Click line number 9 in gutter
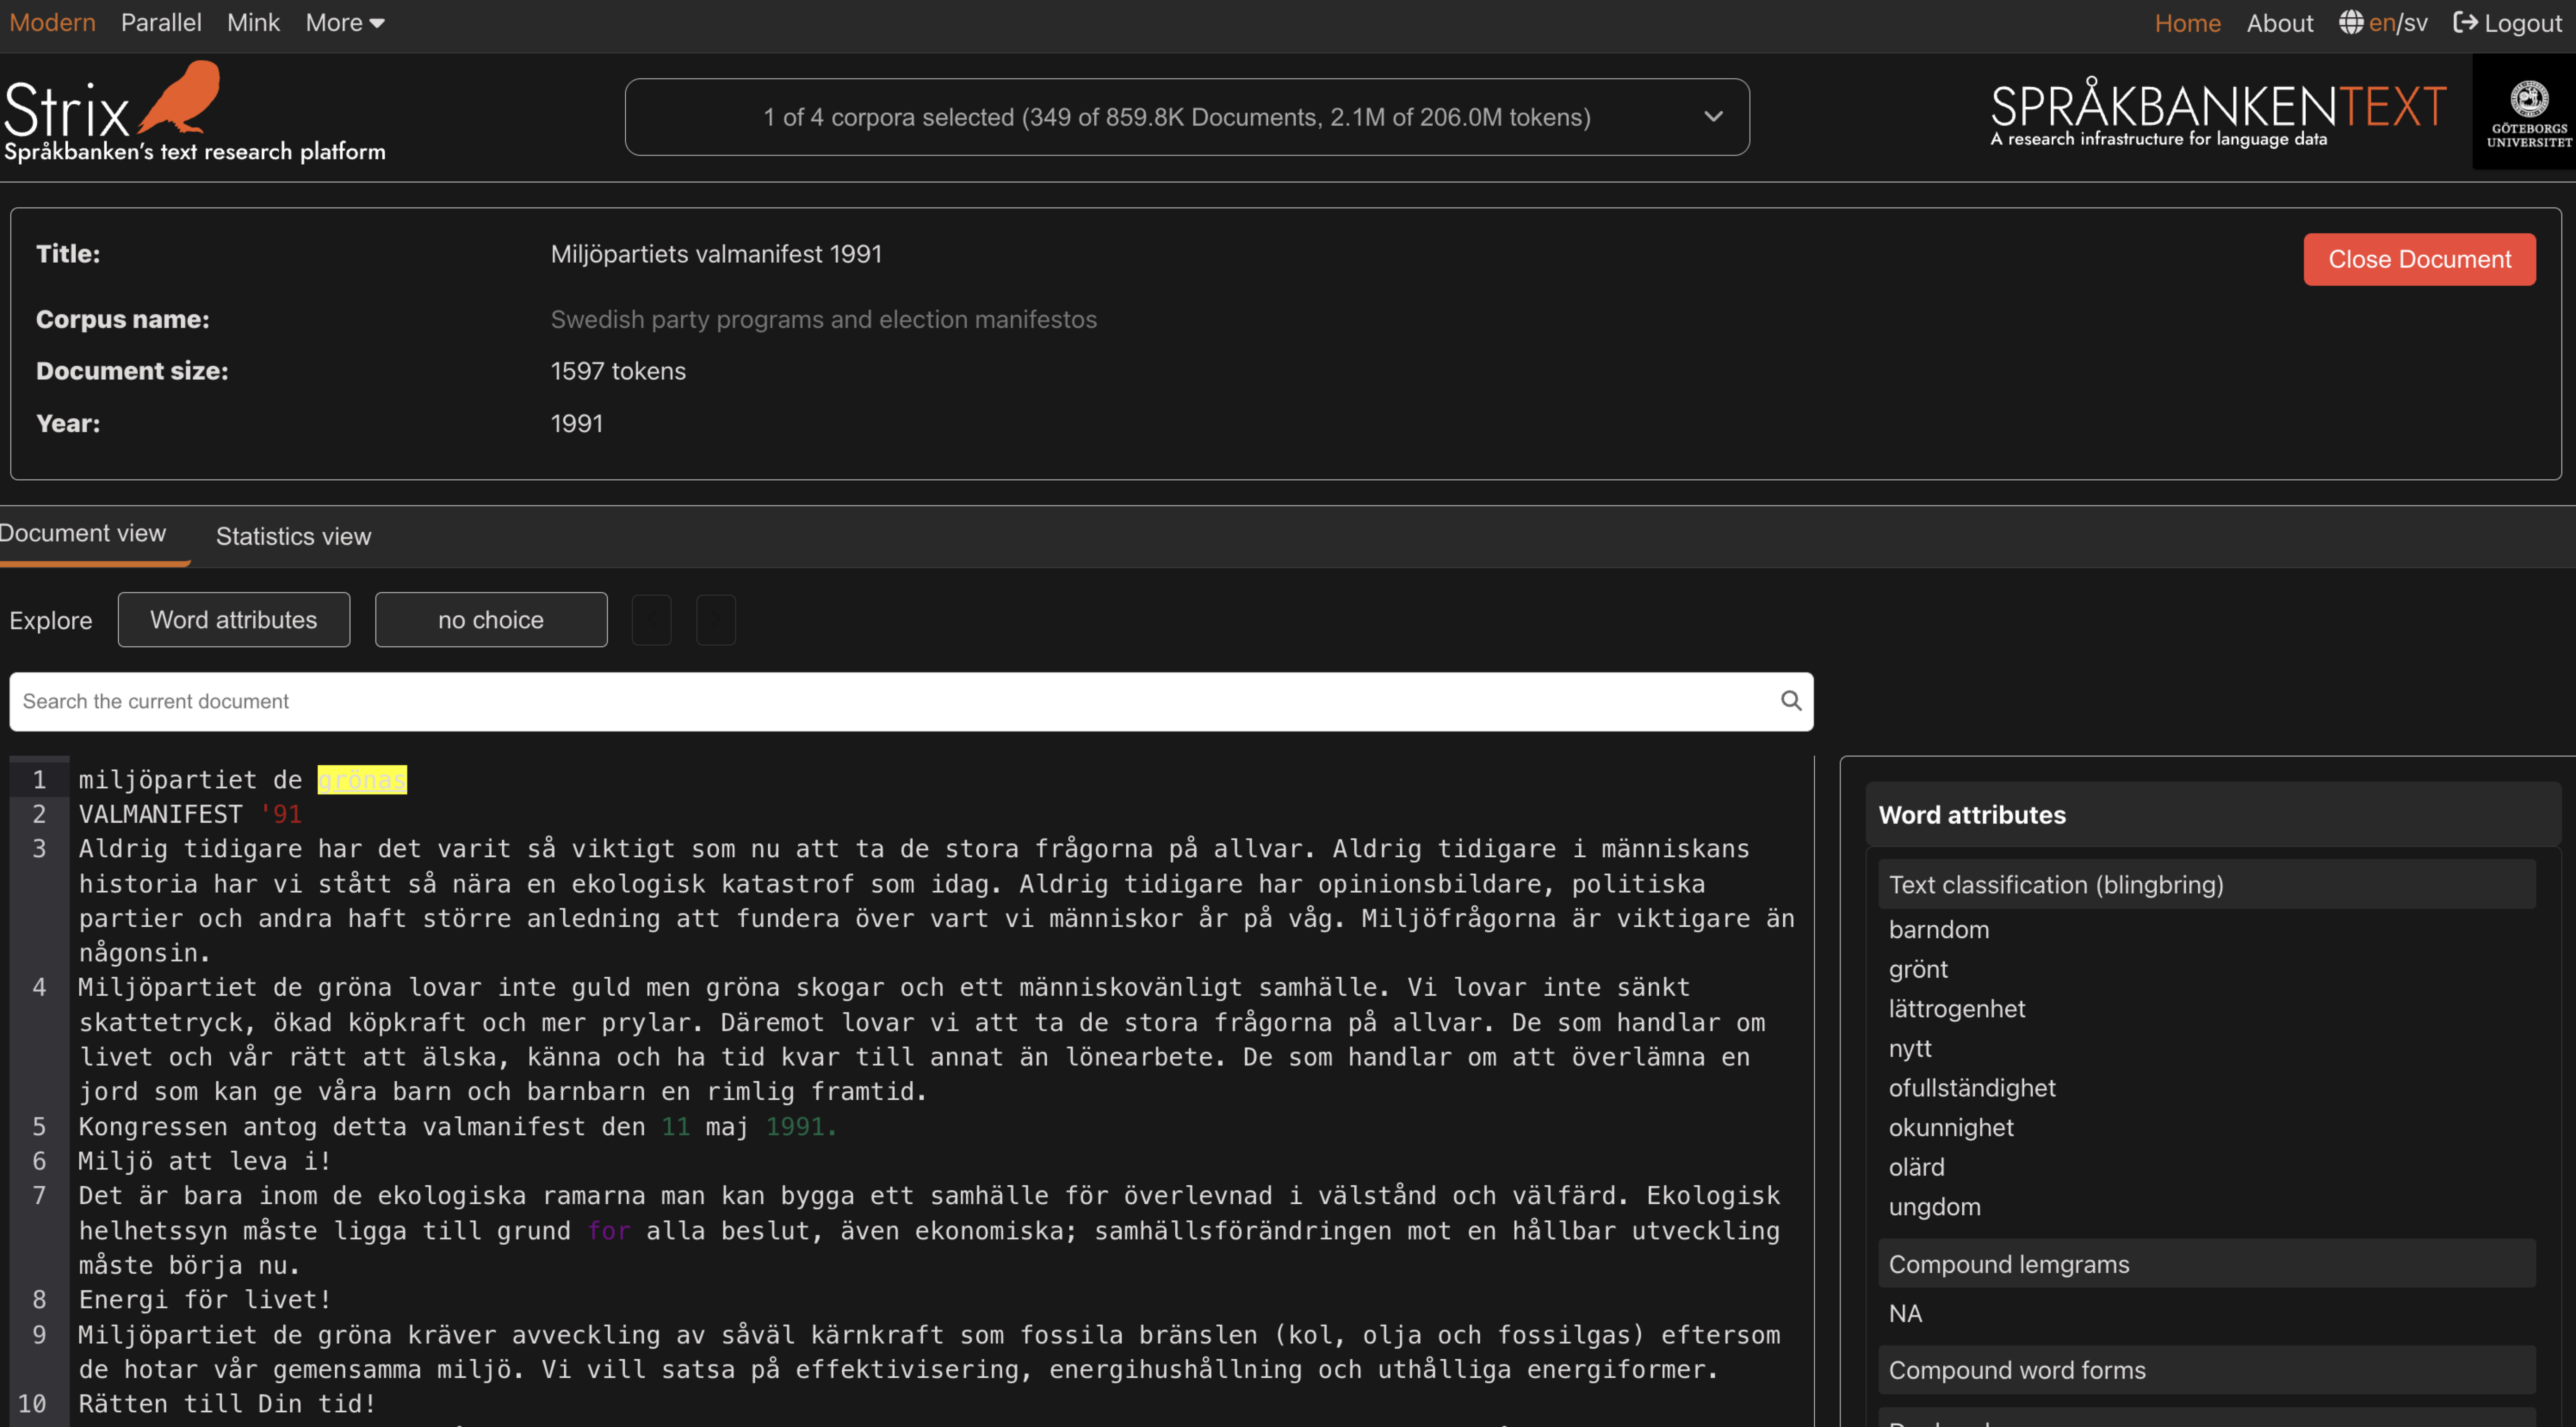Viewport: 2576px width, 1427px height. [39, 1335]
